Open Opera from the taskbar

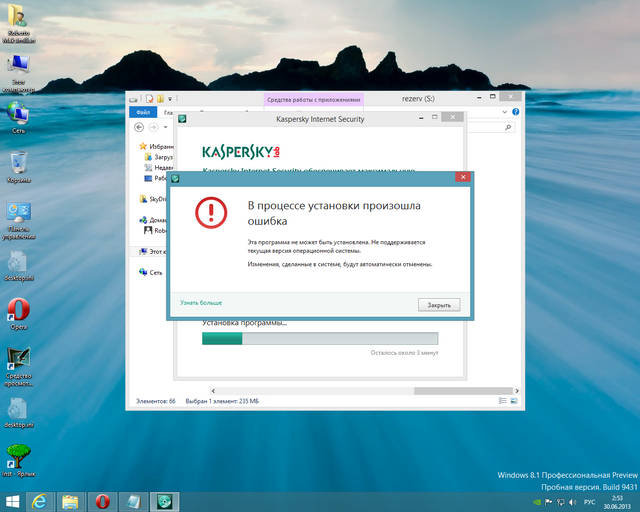102,502
